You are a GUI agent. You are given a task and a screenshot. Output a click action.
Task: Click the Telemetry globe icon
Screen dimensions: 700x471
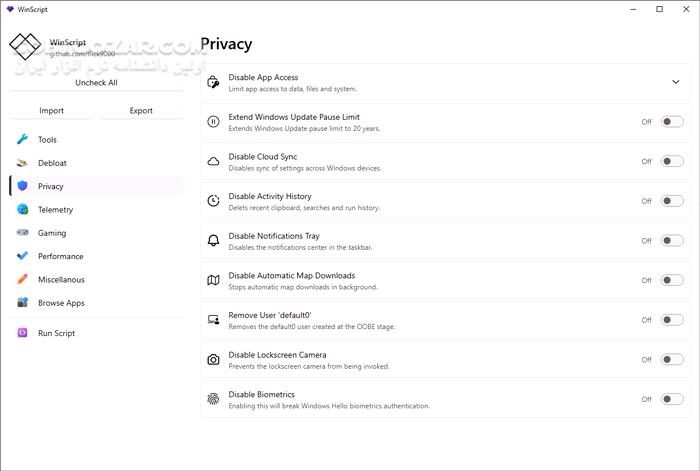(22, 209)
